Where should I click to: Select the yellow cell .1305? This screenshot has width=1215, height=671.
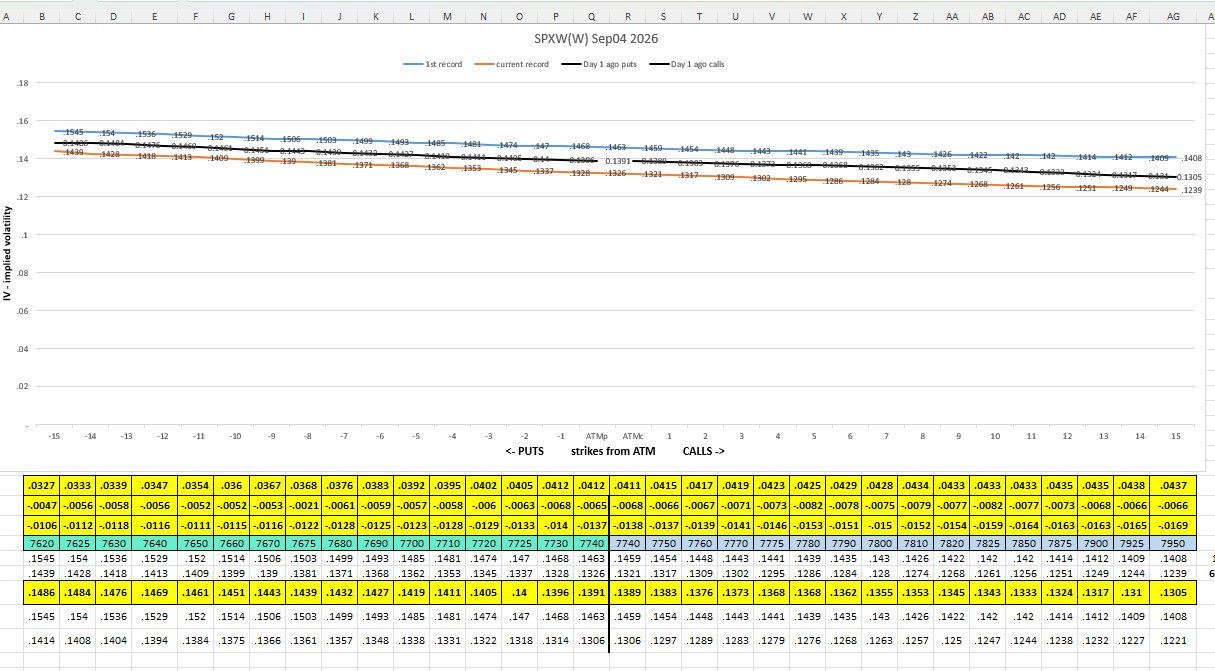point(1172,593)
